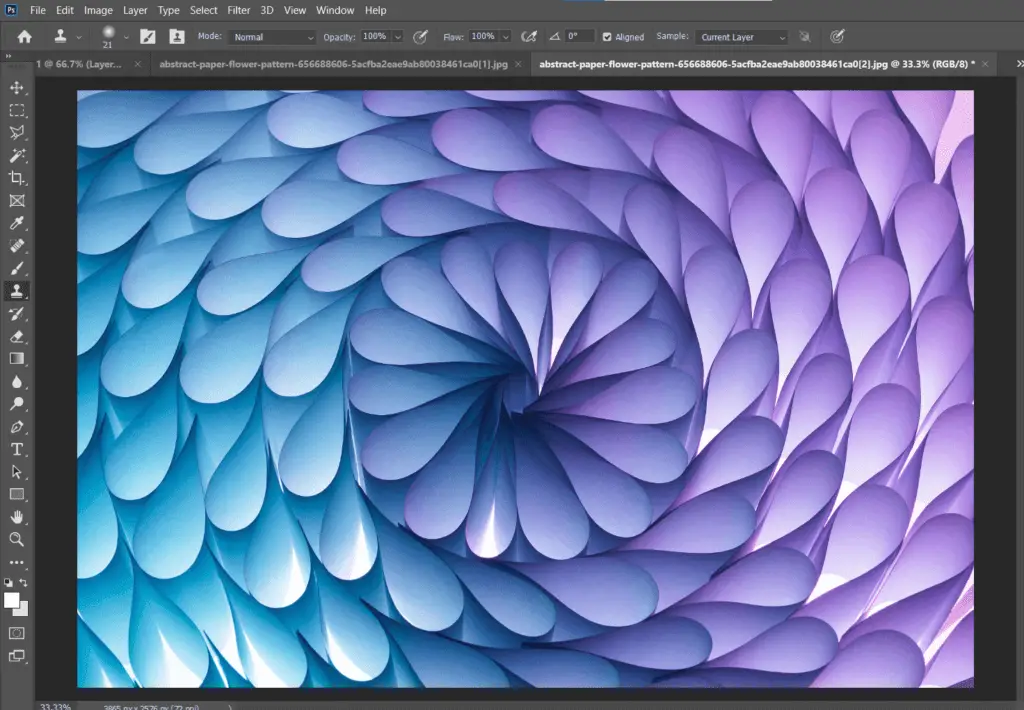Screen dimensions: 1024x710
Task: Click the Flow value field
Action: click(x=483, y=37)
